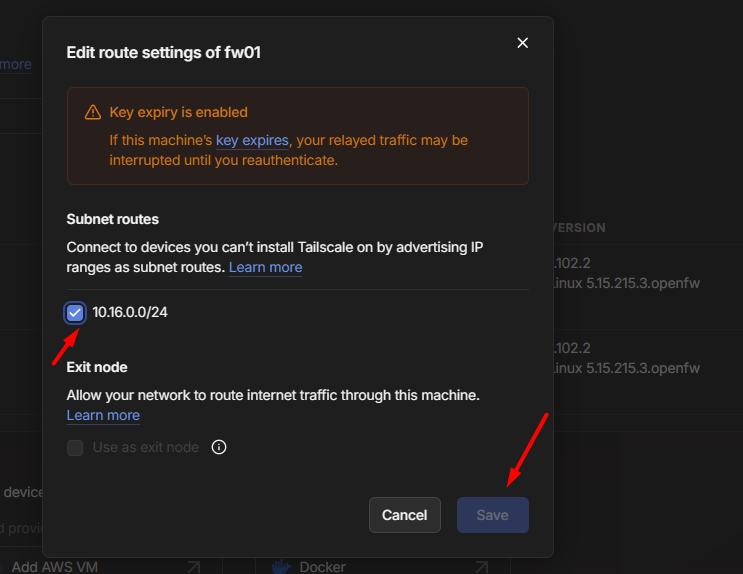Click the Key expiry is enabled heading
This screenshot has height=574, width=743.
(x=179, y=112)
